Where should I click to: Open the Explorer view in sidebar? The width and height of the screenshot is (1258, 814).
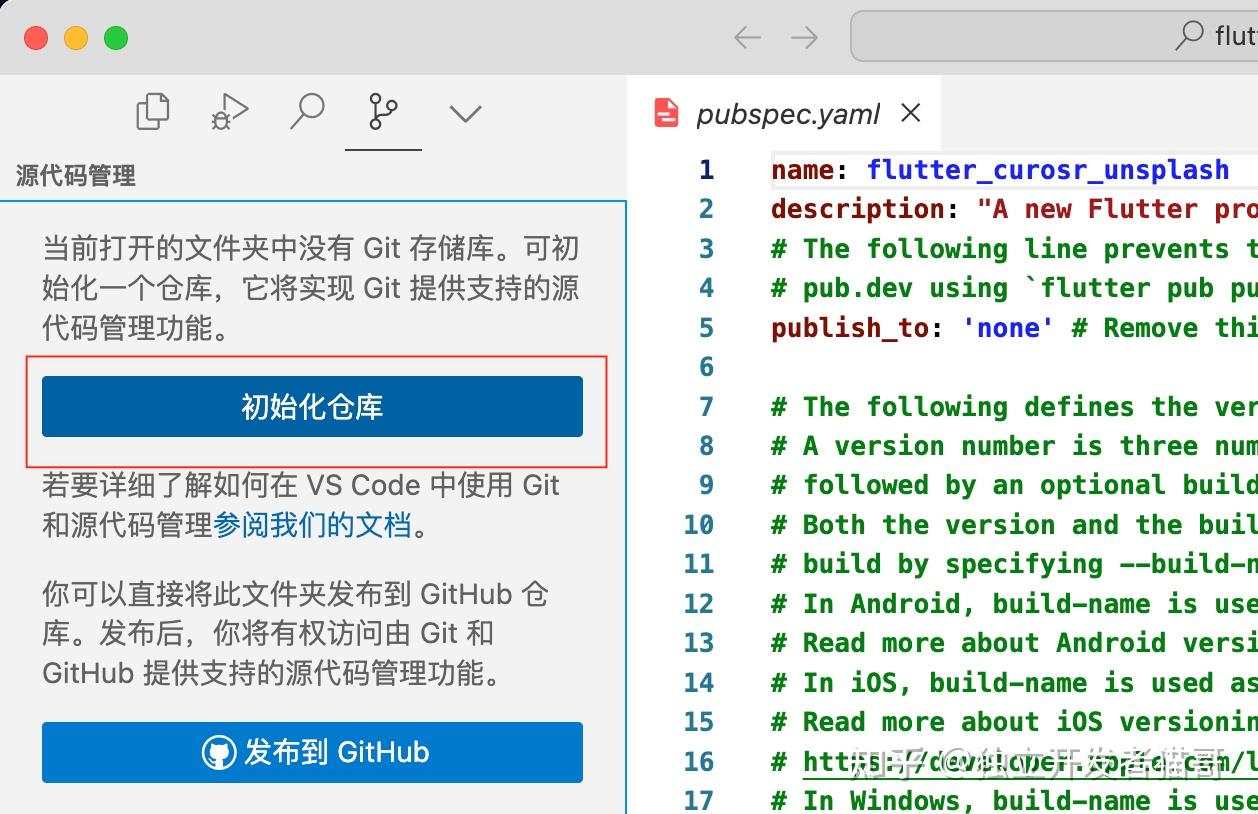click(152, 111)
